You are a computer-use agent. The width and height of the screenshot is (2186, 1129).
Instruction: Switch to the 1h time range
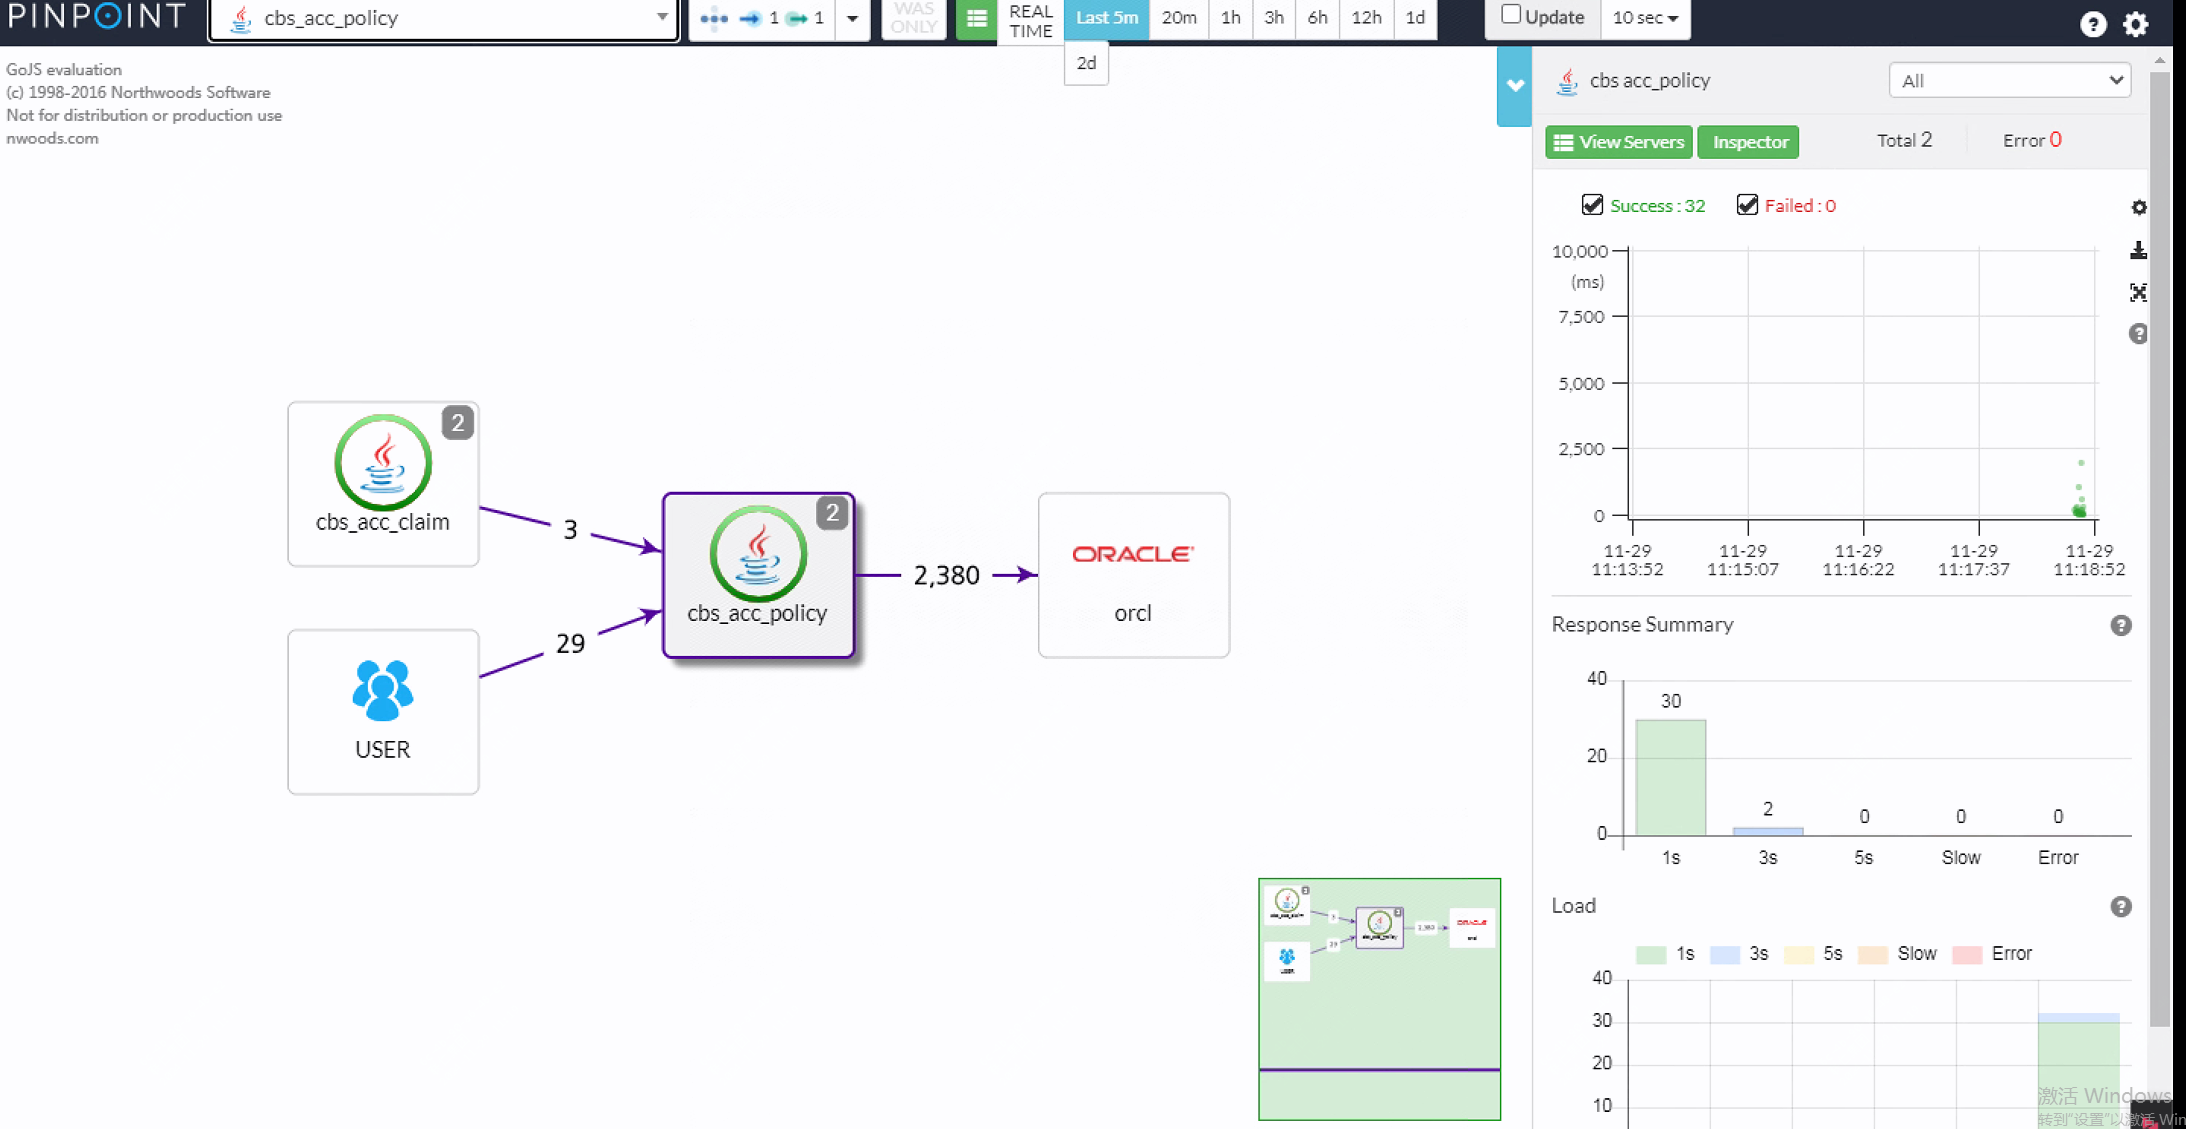pyautogui.click(x=1230, y=18)
